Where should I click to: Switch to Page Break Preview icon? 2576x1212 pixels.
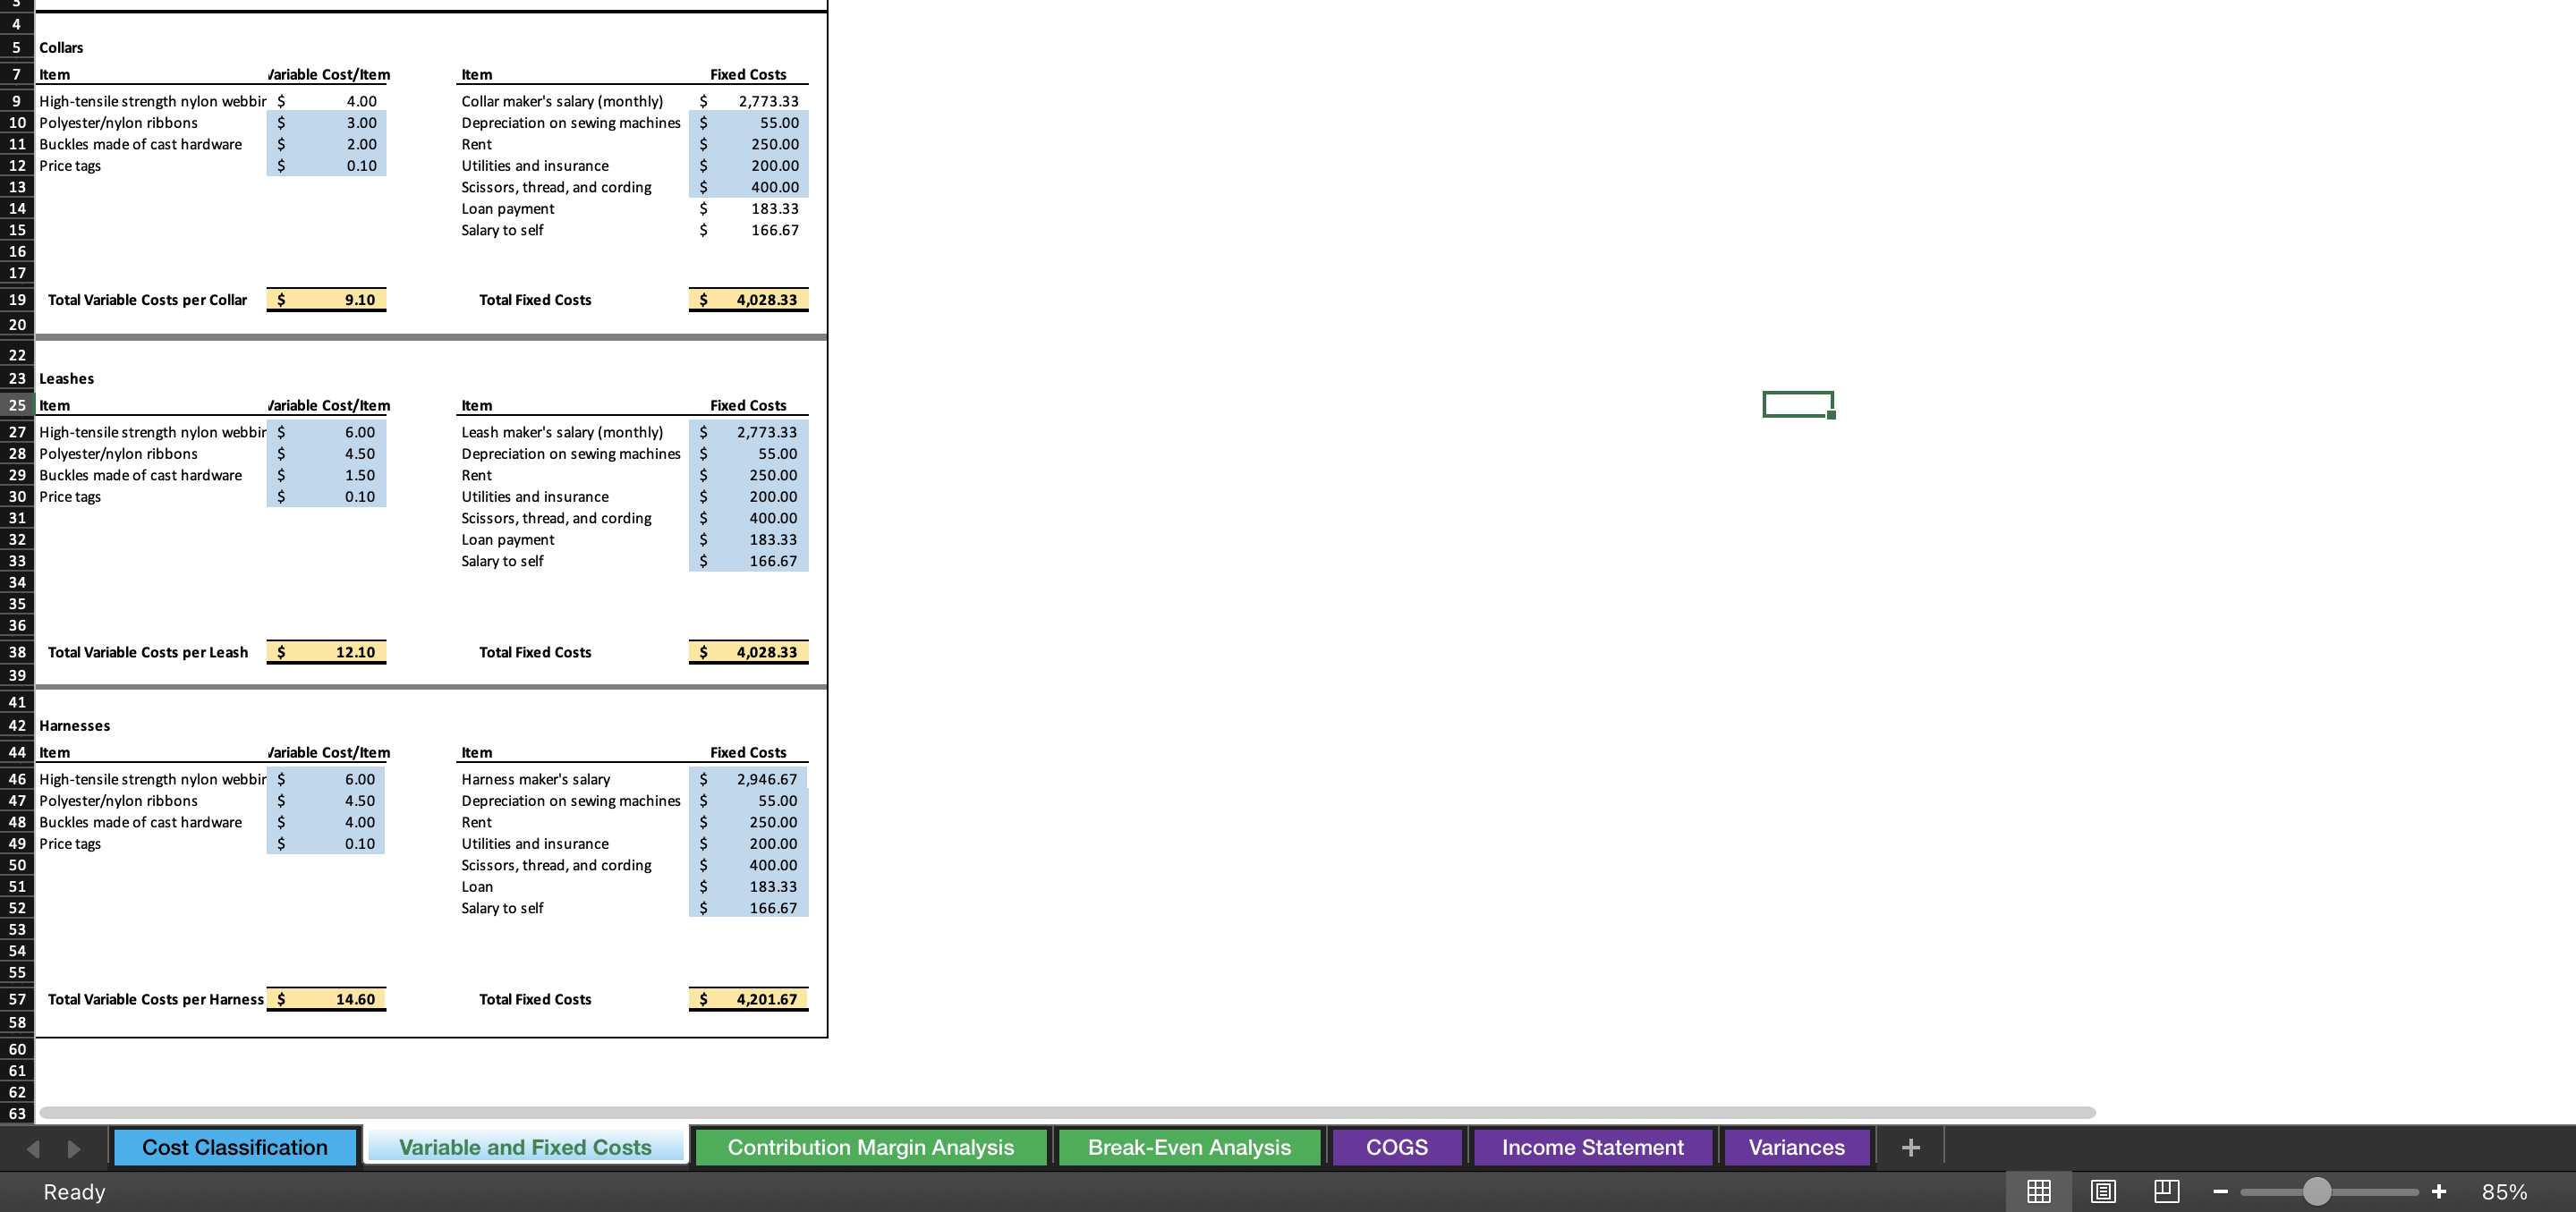tap(2166, 1191)
